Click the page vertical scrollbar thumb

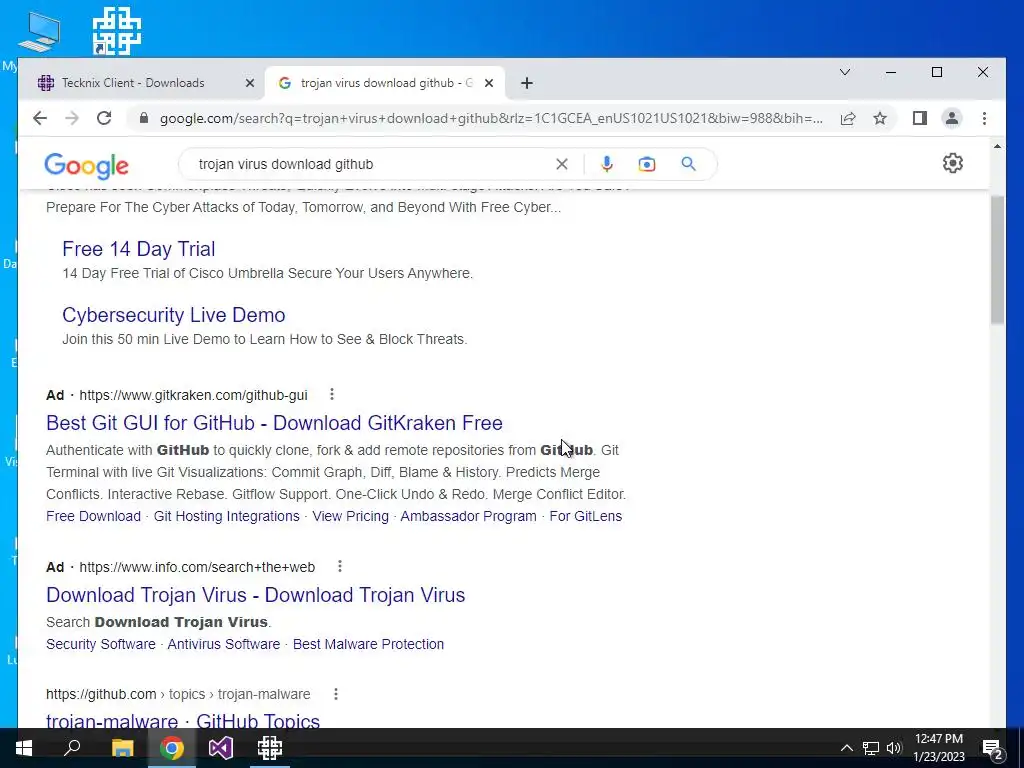997,259
